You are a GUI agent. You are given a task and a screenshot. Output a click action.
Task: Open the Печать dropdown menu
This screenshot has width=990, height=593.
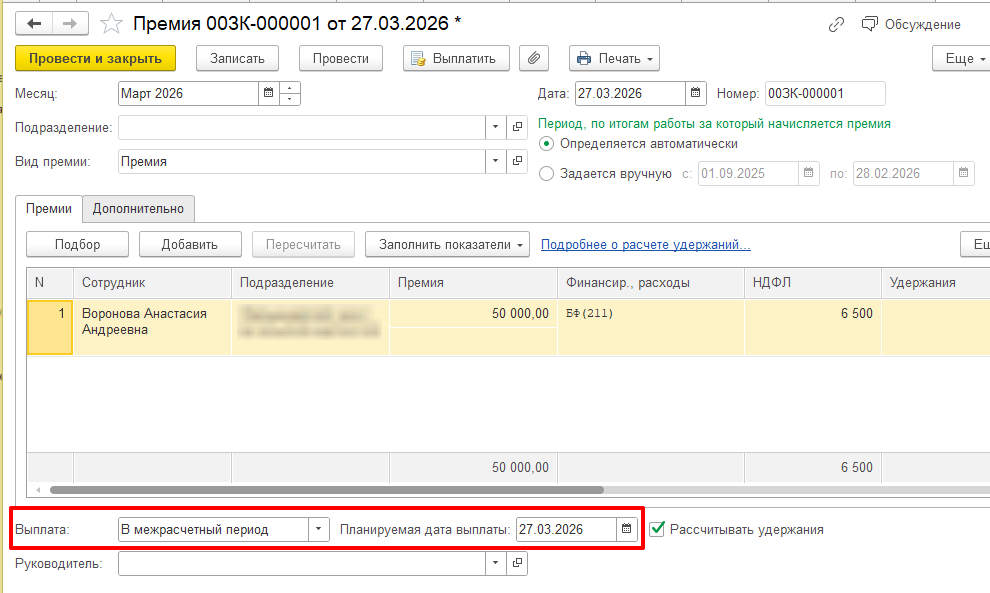click(614, 58)
